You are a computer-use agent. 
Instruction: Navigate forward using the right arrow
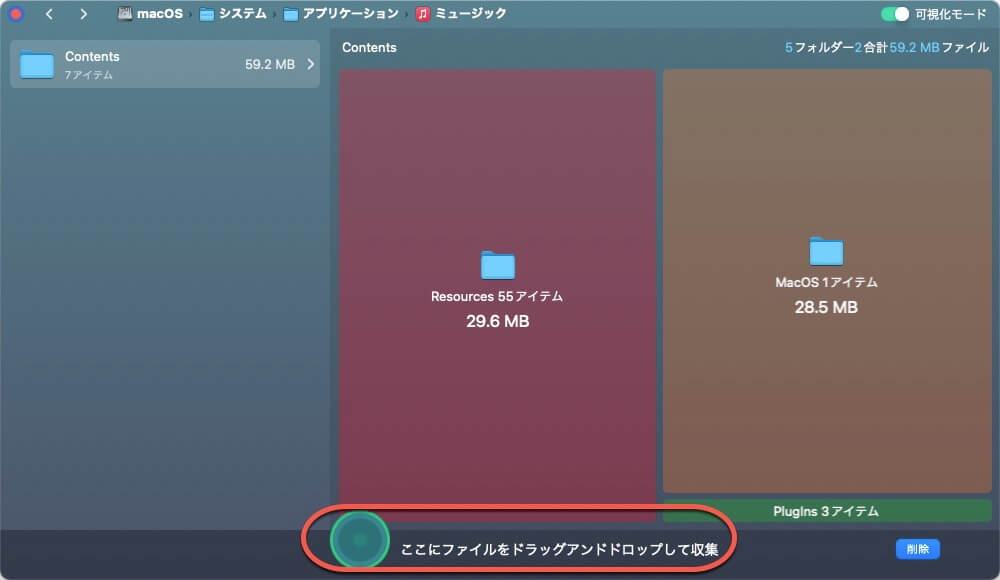point(82,14)
